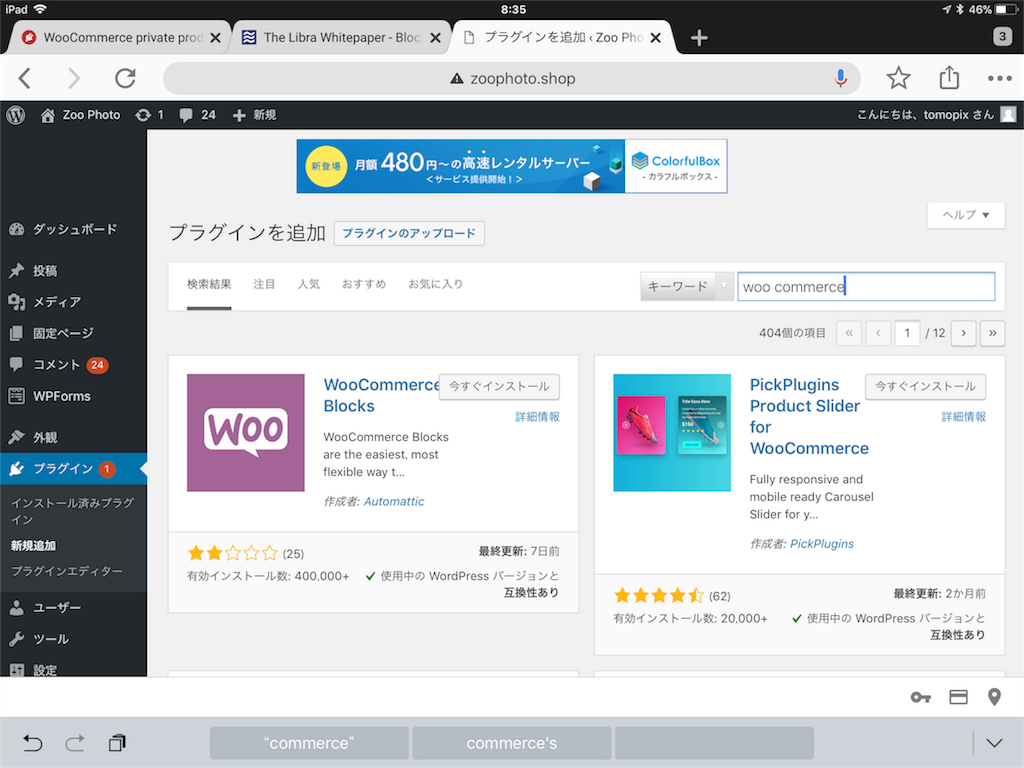Bookmark the page with the star icon
This screenshot has width=1024, height=768.
click(899, 78)
